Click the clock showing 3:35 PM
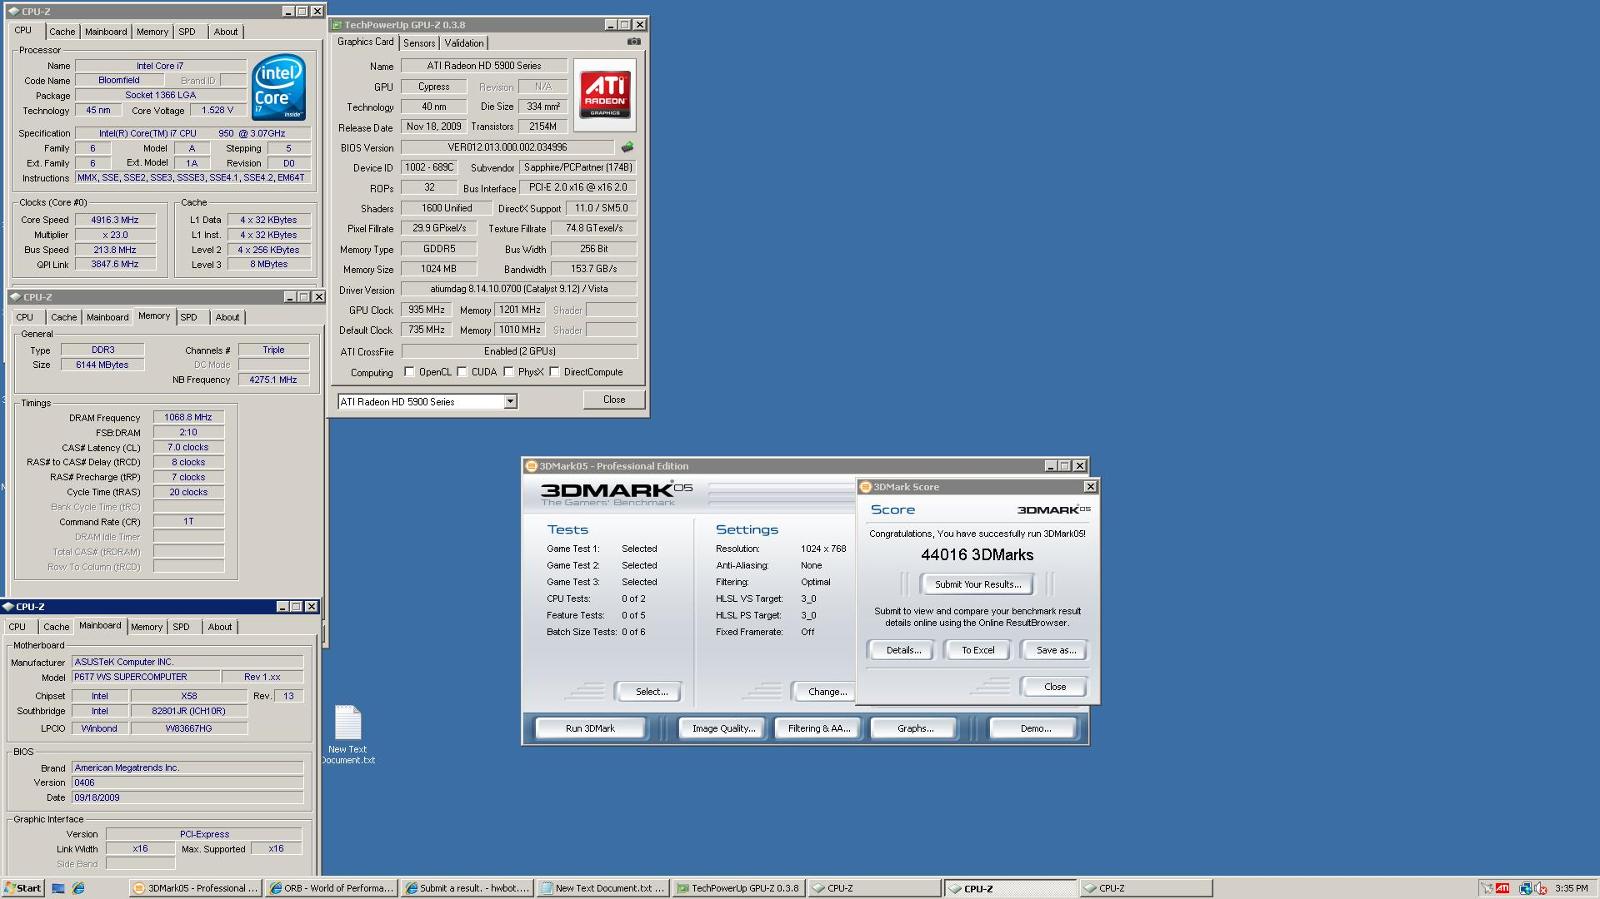The width and height of the screenshot is (1600, 899). (x=1571, y=888)
